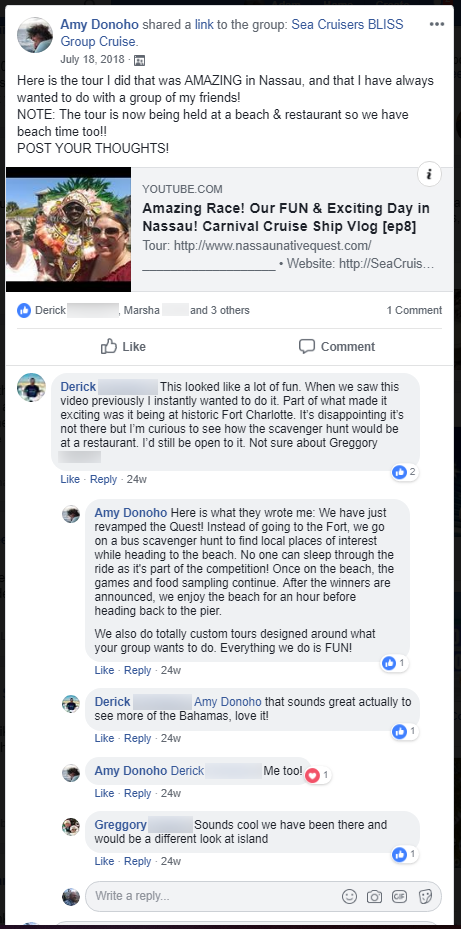Click the link info icon on preview
Image resolution: width=461 pixels, height=929 pixels.
(x=429, y=174)
